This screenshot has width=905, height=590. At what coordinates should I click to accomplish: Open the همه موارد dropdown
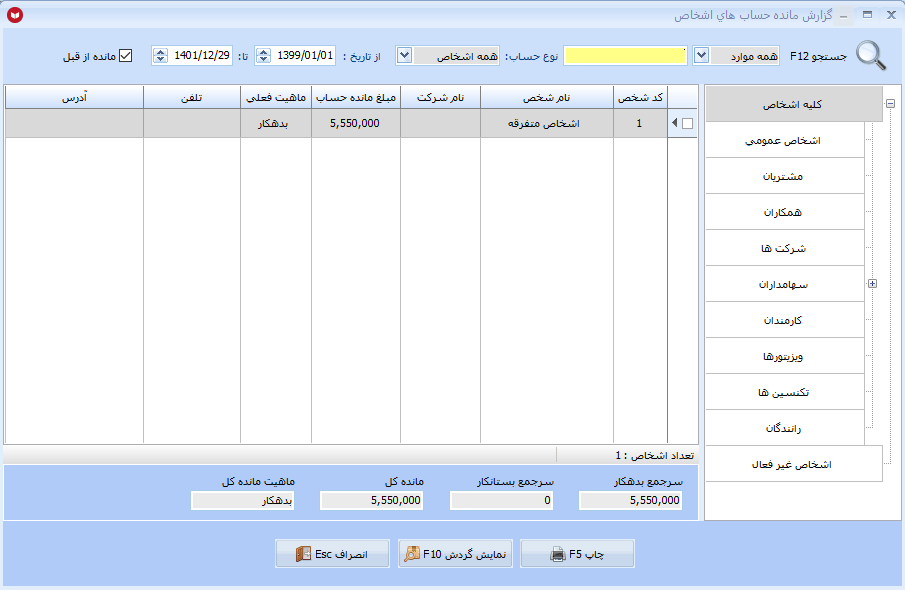701,55
